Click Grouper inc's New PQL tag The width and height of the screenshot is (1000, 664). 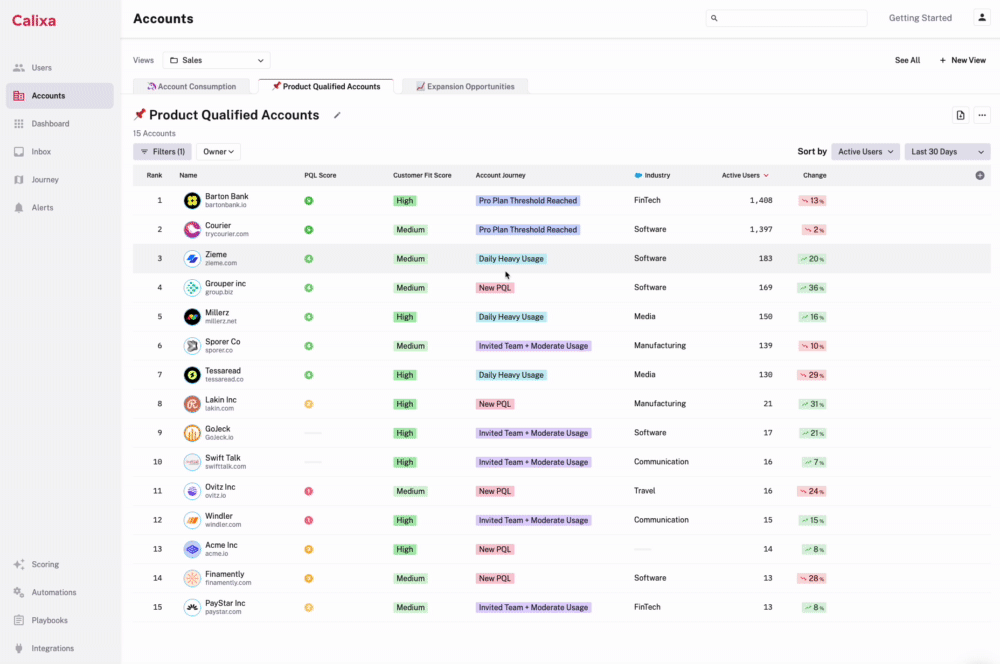(494, 288)
